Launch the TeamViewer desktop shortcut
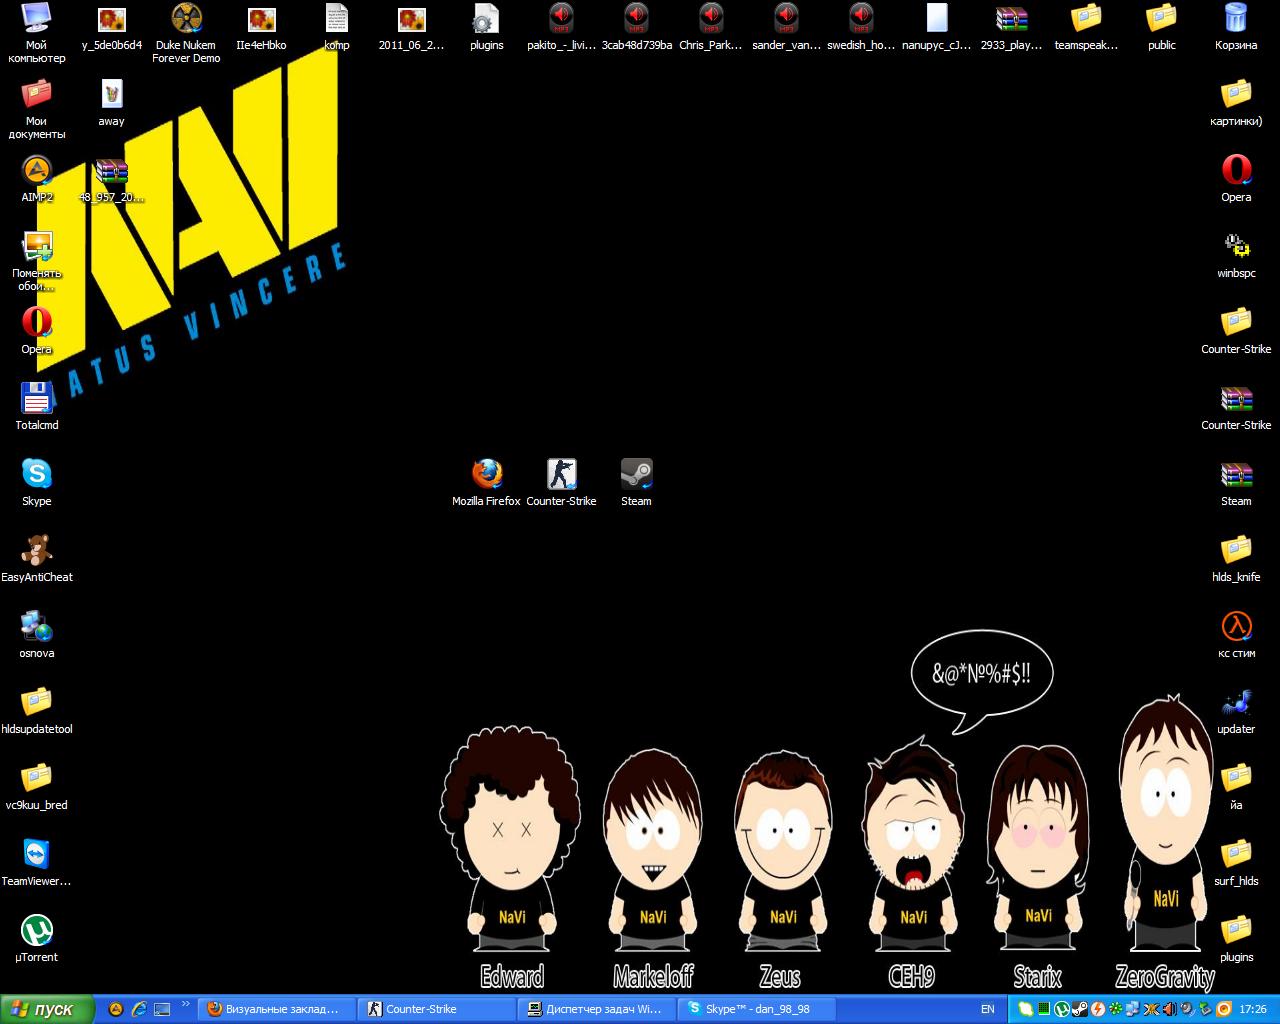Viewport: 1280px width, 1024px height. [36, 863]
